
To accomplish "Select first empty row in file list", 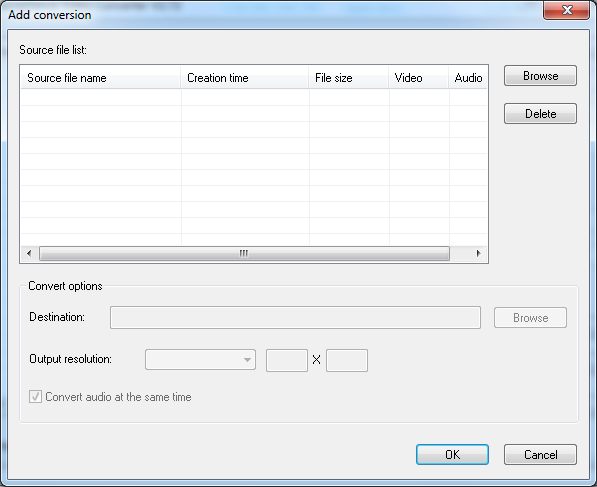I will tap(254, 97).
